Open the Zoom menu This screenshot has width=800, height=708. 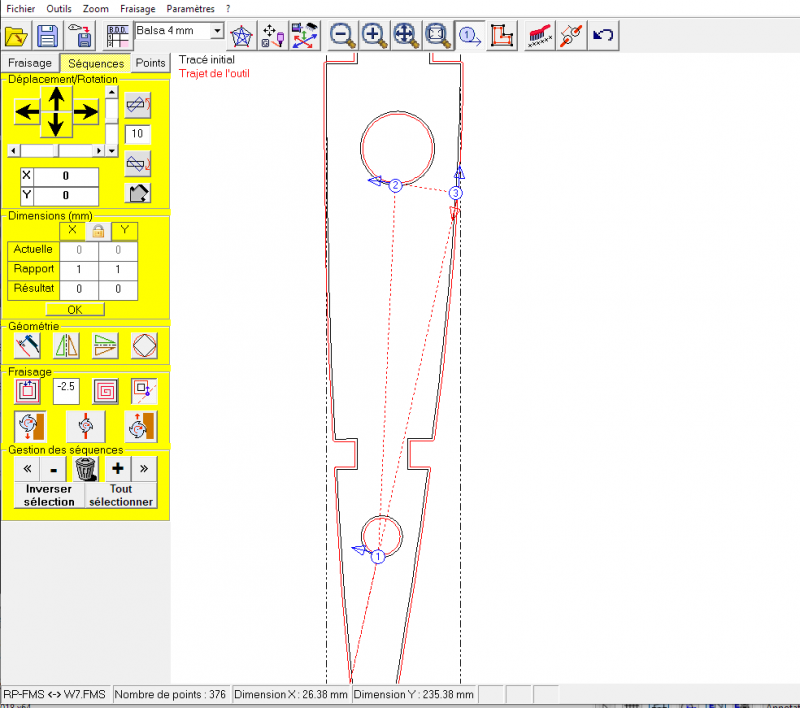coord(95,9)
